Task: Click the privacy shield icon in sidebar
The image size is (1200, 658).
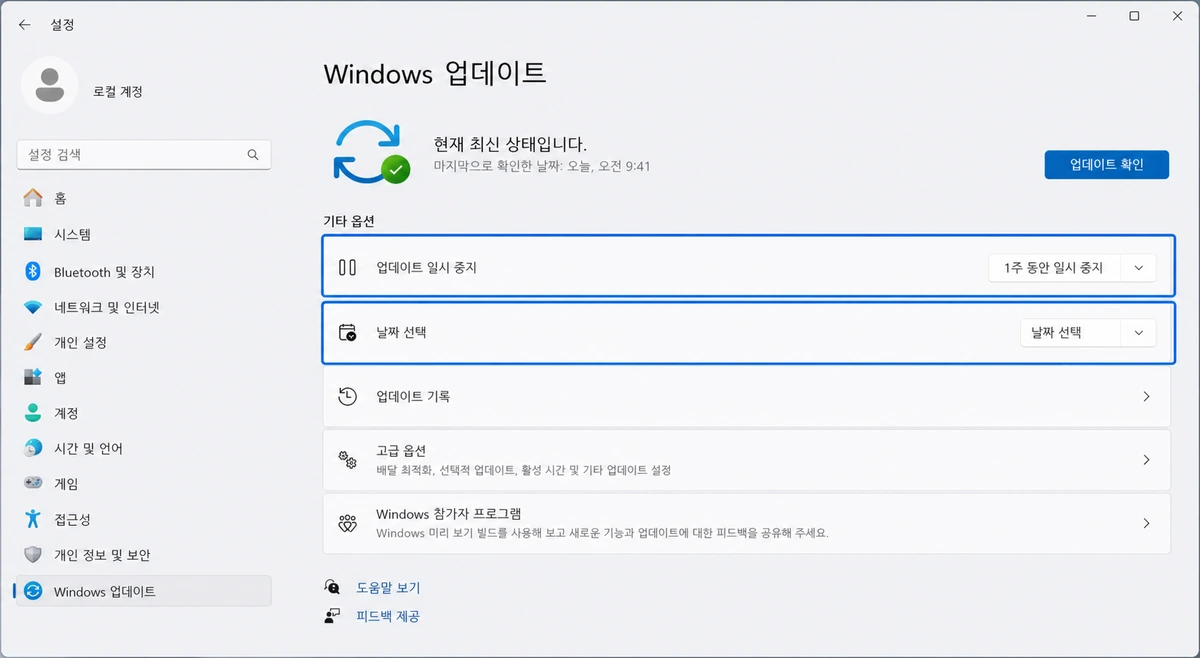Action: coord(33,554)
